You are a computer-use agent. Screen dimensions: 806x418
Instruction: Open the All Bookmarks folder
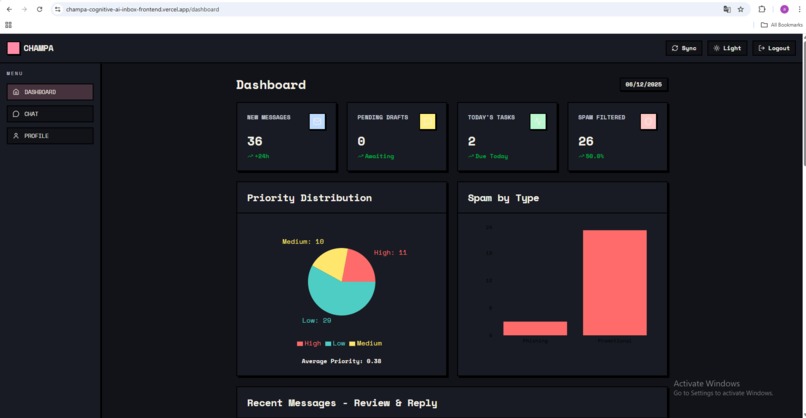click(781, 25)
